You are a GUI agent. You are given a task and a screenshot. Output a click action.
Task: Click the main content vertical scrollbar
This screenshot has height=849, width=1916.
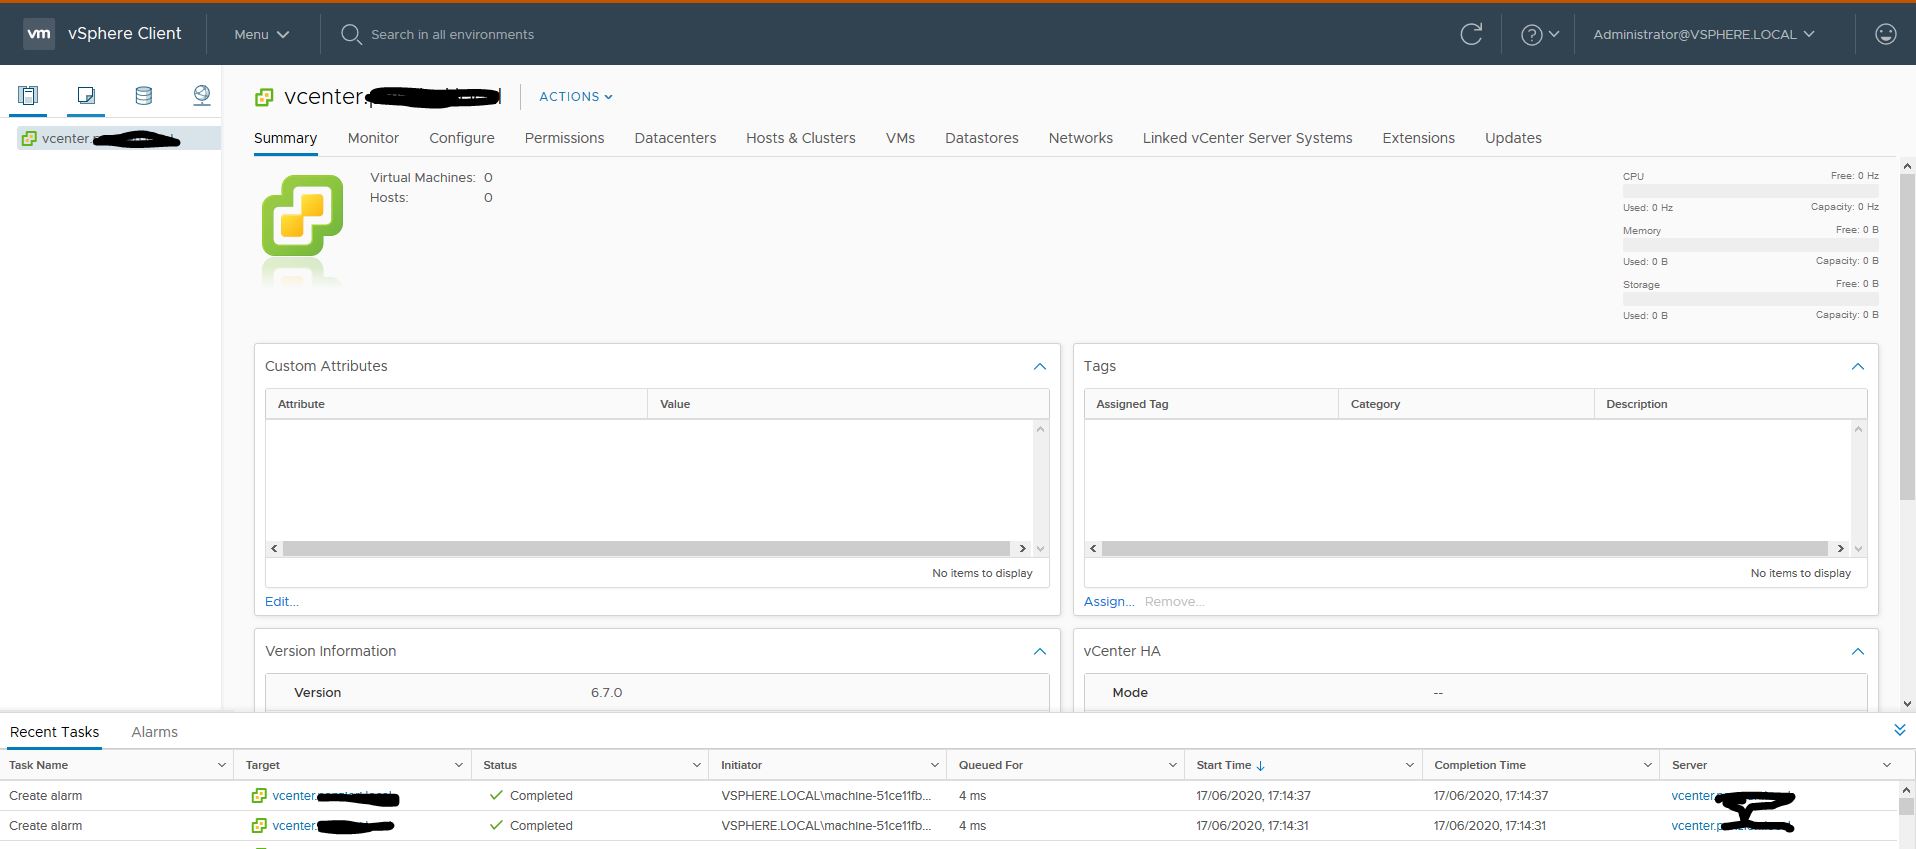click(x=1907, y=338)
